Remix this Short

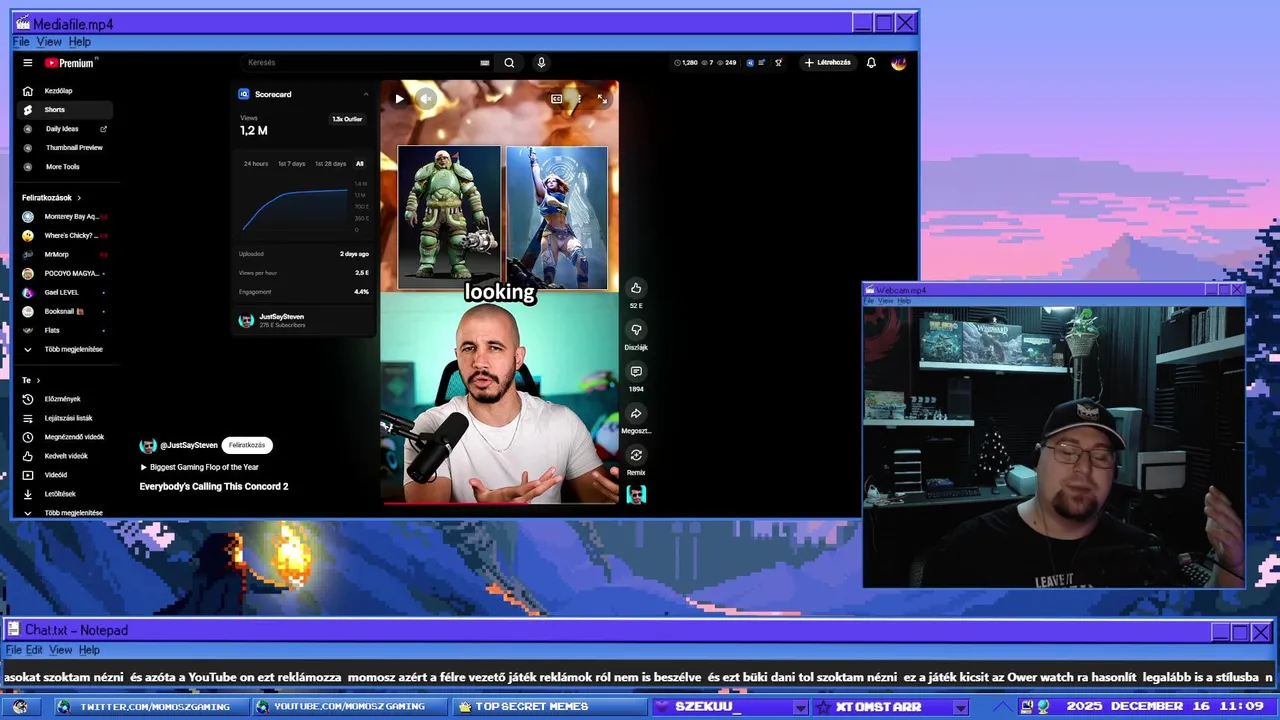[636, 456]
